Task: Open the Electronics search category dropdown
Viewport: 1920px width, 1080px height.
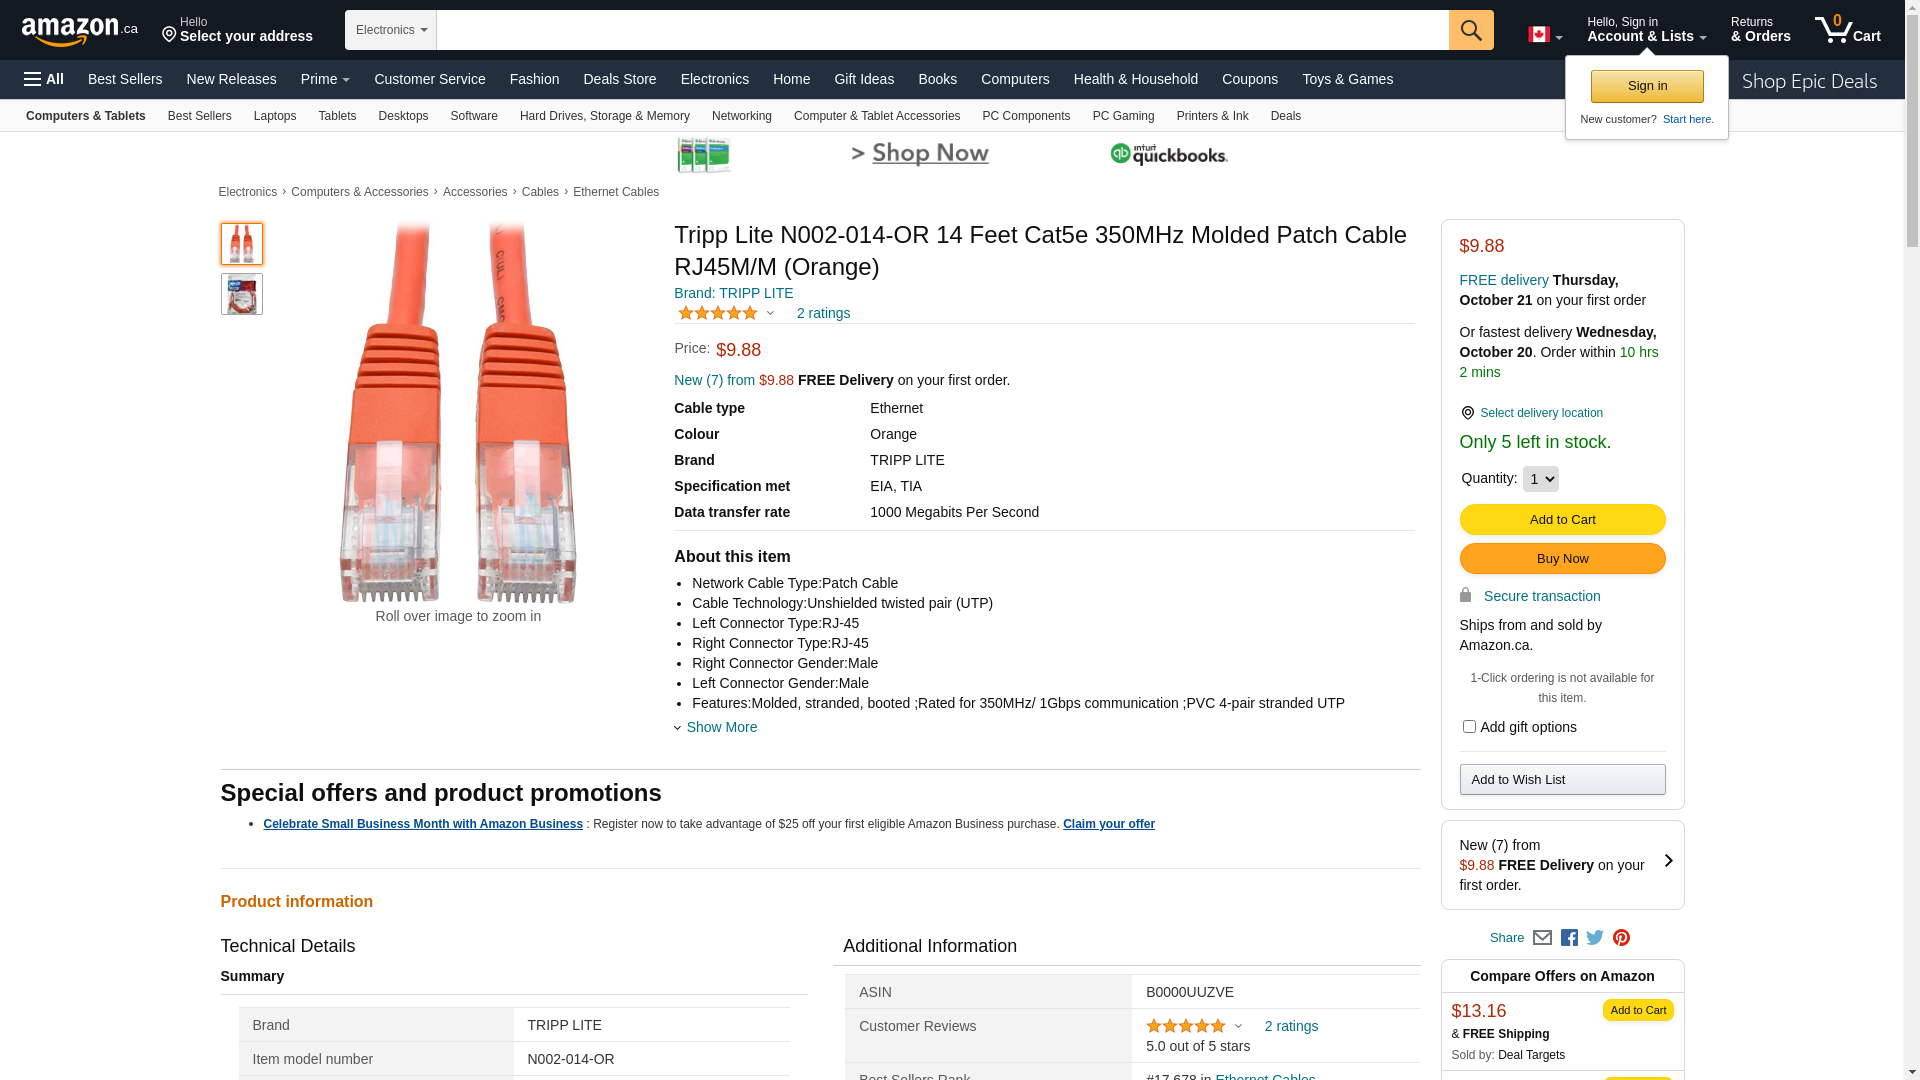Action: point(391,30)
